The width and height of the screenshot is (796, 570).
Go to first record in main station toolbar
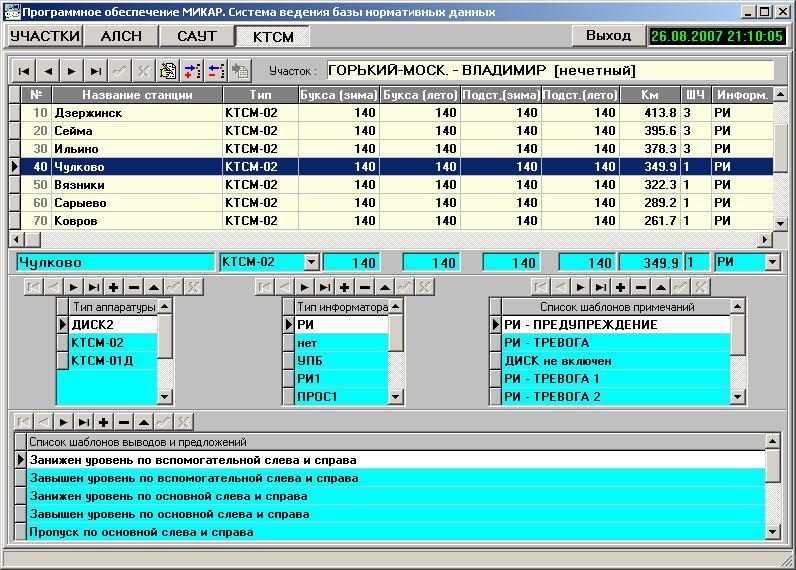point(22,71)
